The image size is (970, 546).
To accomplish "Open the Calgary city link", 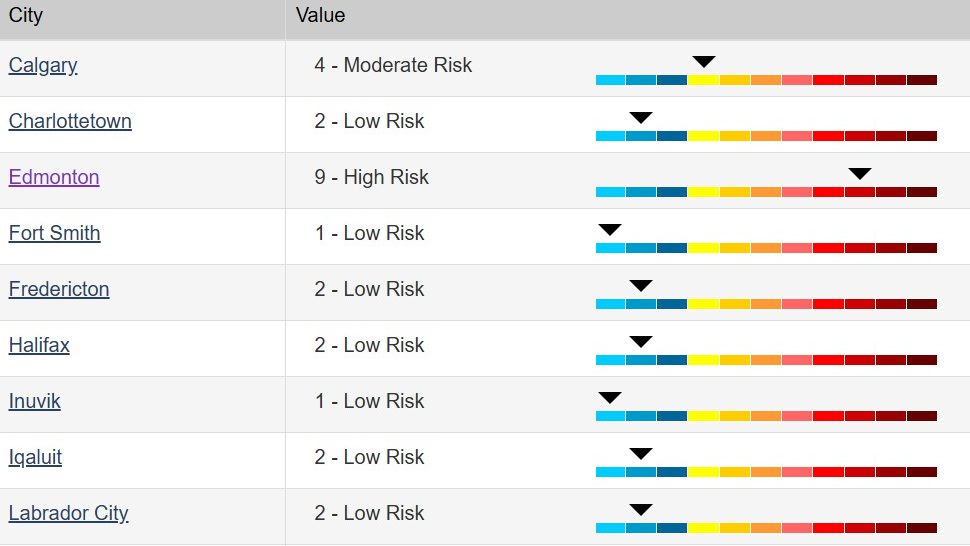I will [x=43, y=66].
